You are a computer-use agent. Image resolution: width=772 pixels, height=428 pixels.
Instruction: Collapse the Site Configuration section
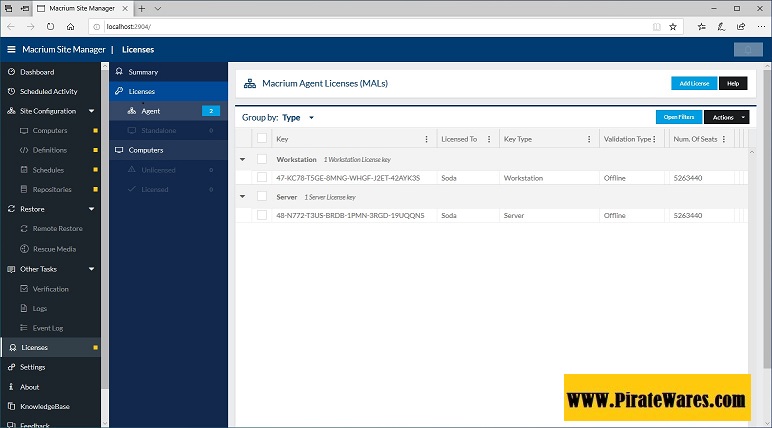[91, 111]
